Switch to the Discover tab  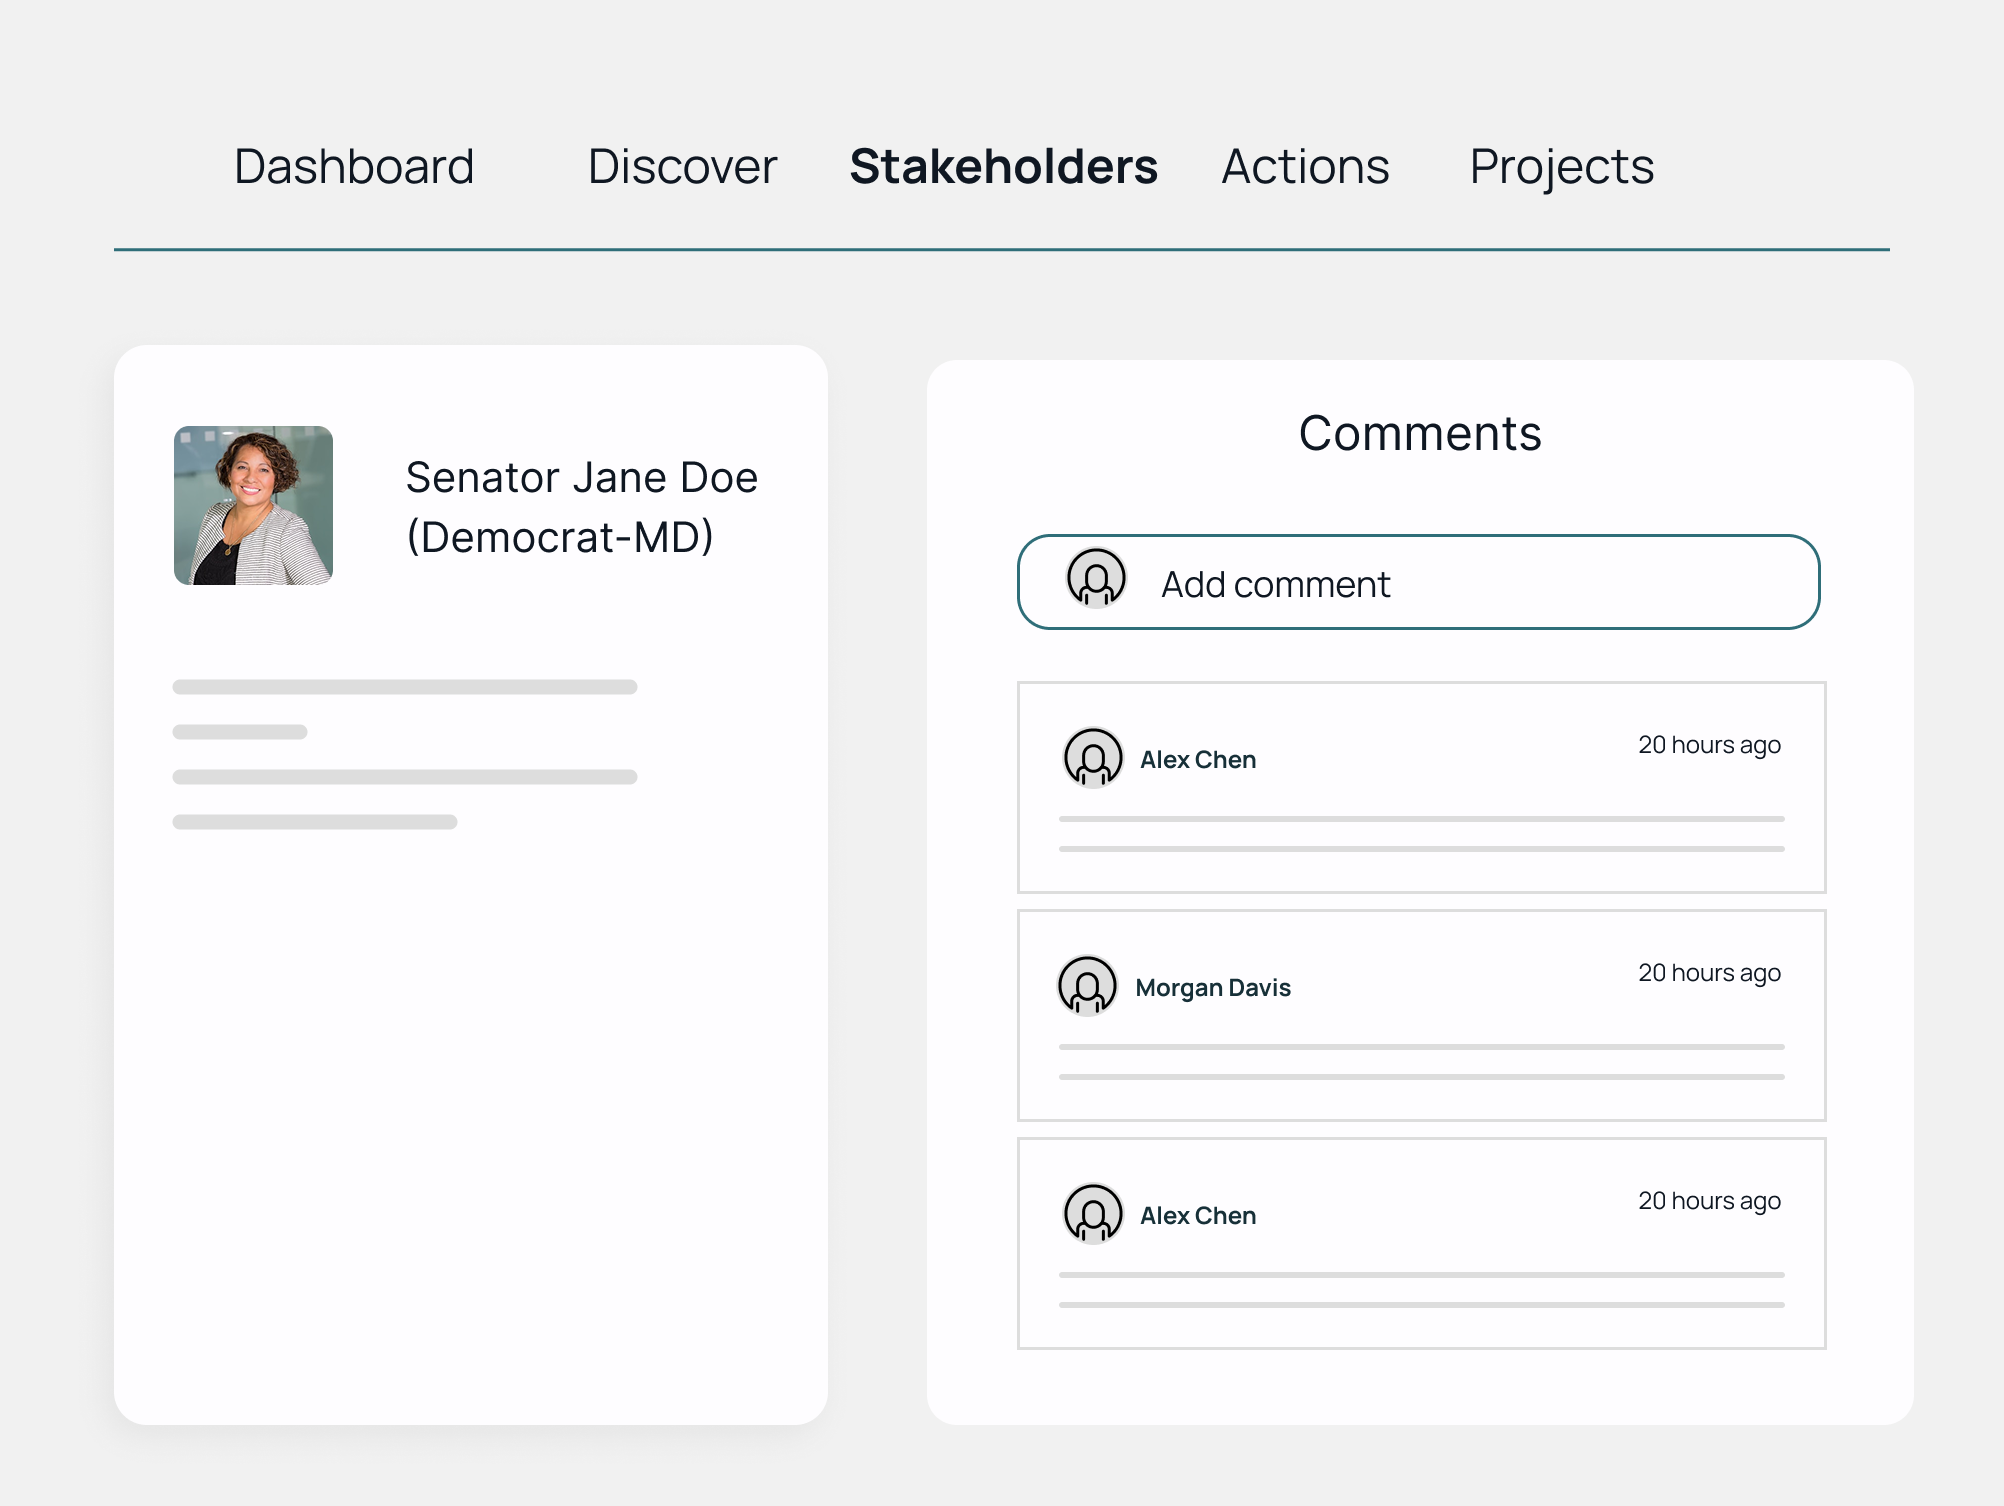tap(682, 166)
